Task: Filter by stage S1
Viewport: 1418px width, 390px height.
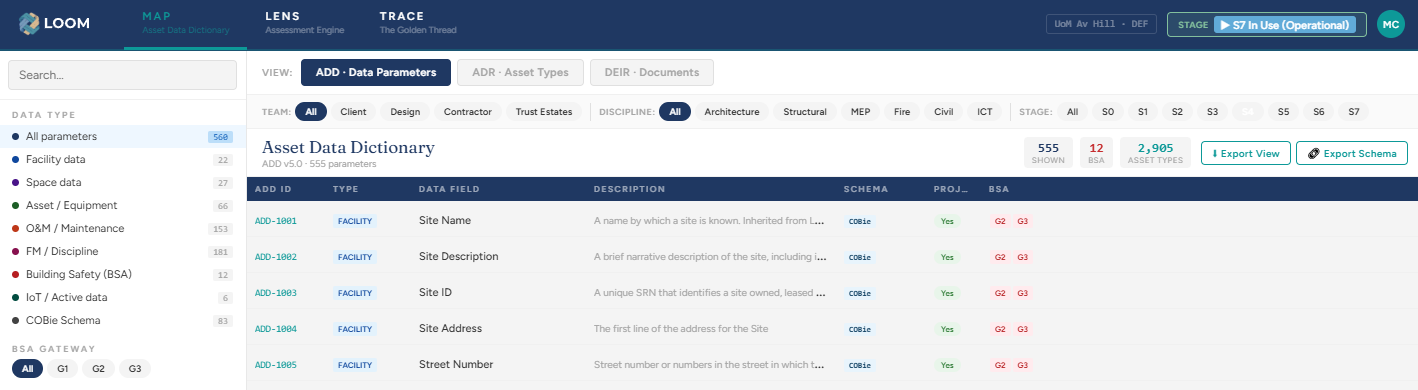Action: 1142,112
